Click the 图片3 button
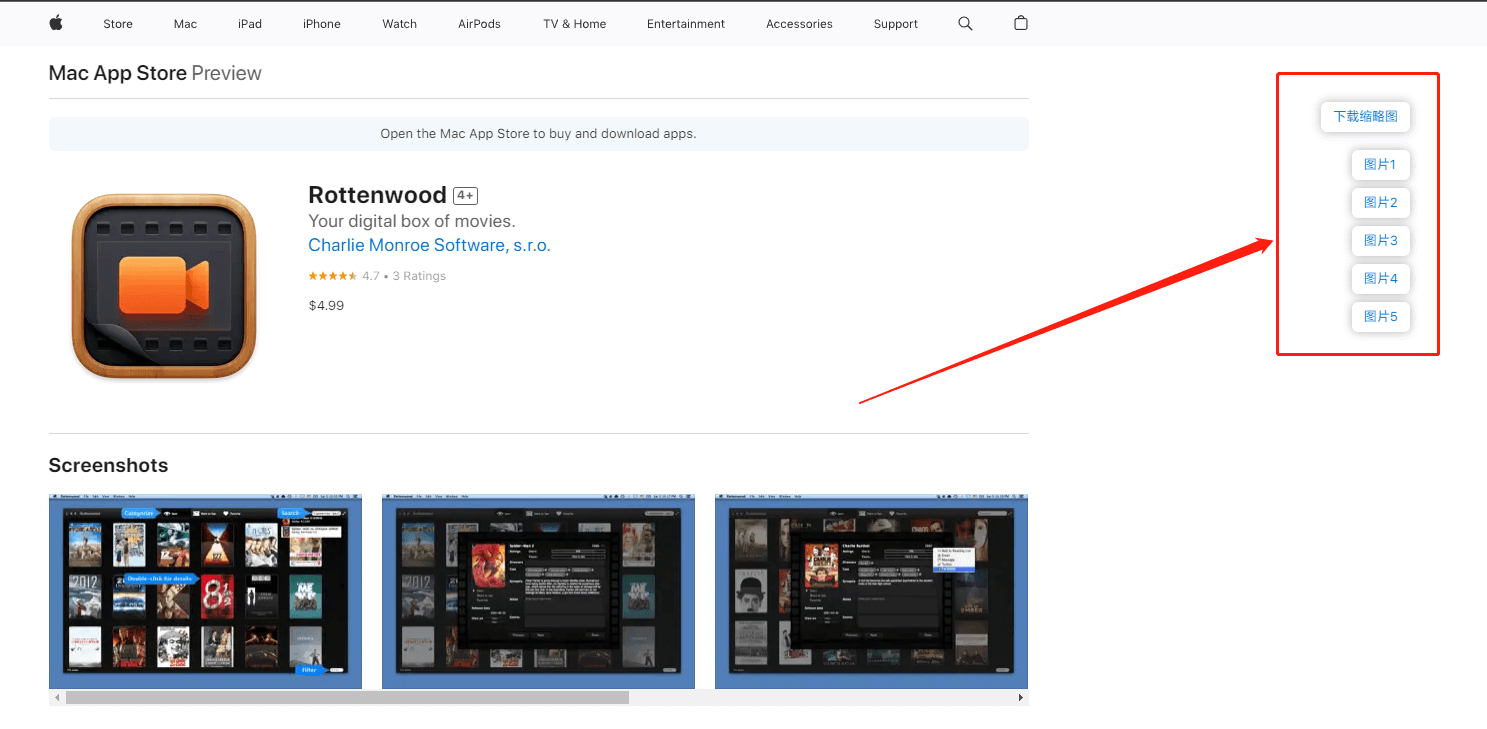 (x=1380, y=241)
